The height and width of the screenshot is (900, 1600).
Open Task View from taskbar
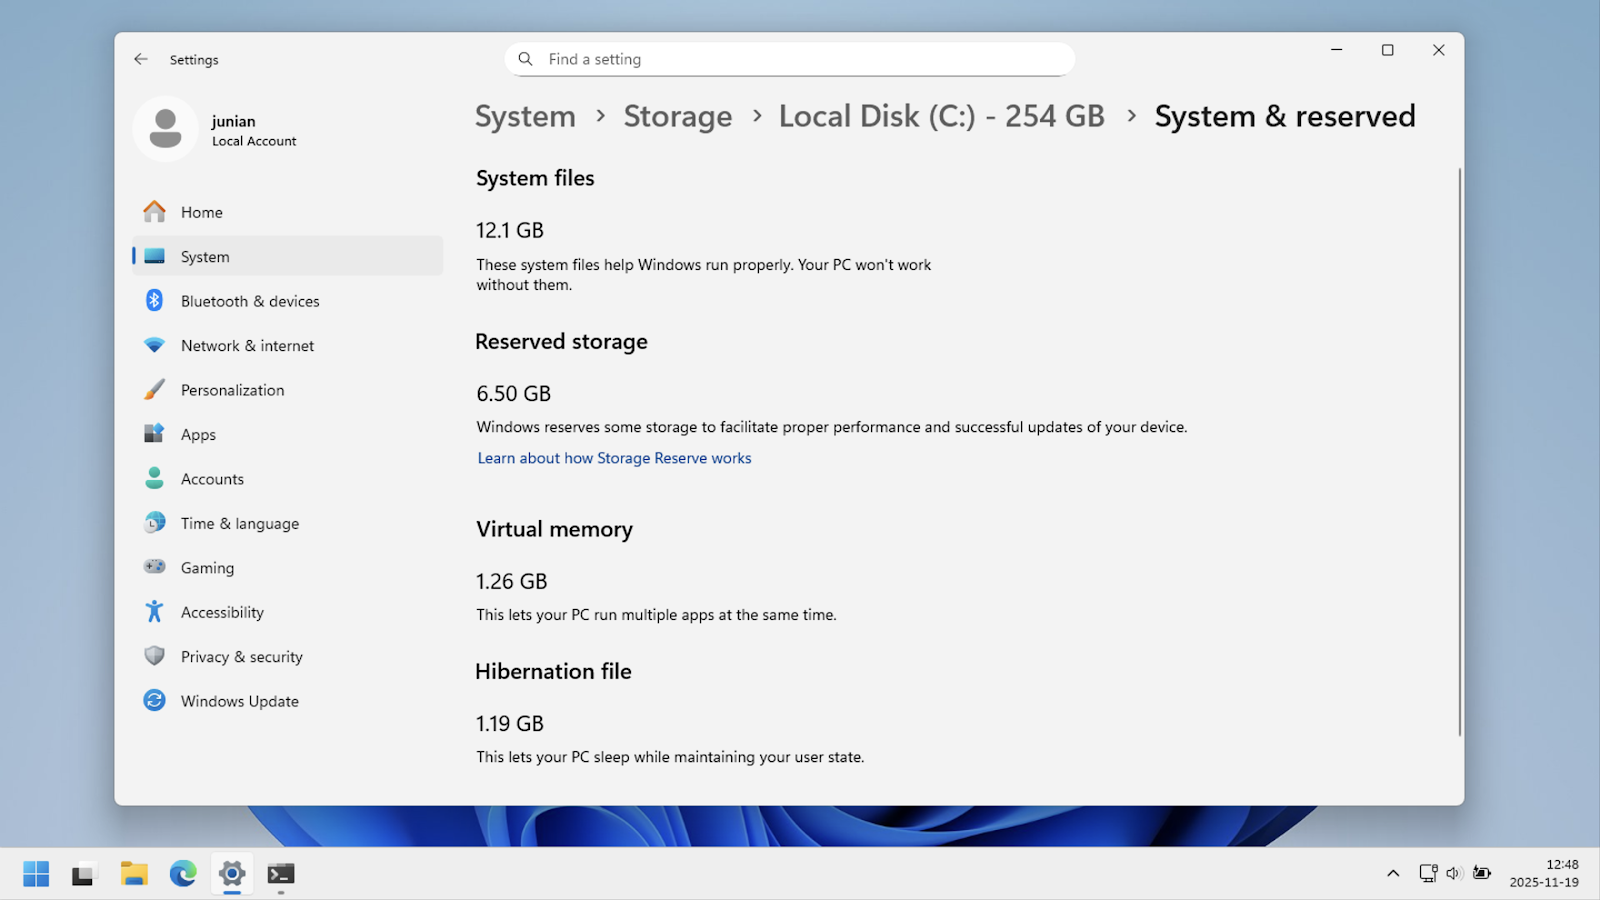[x=84, y=874]
